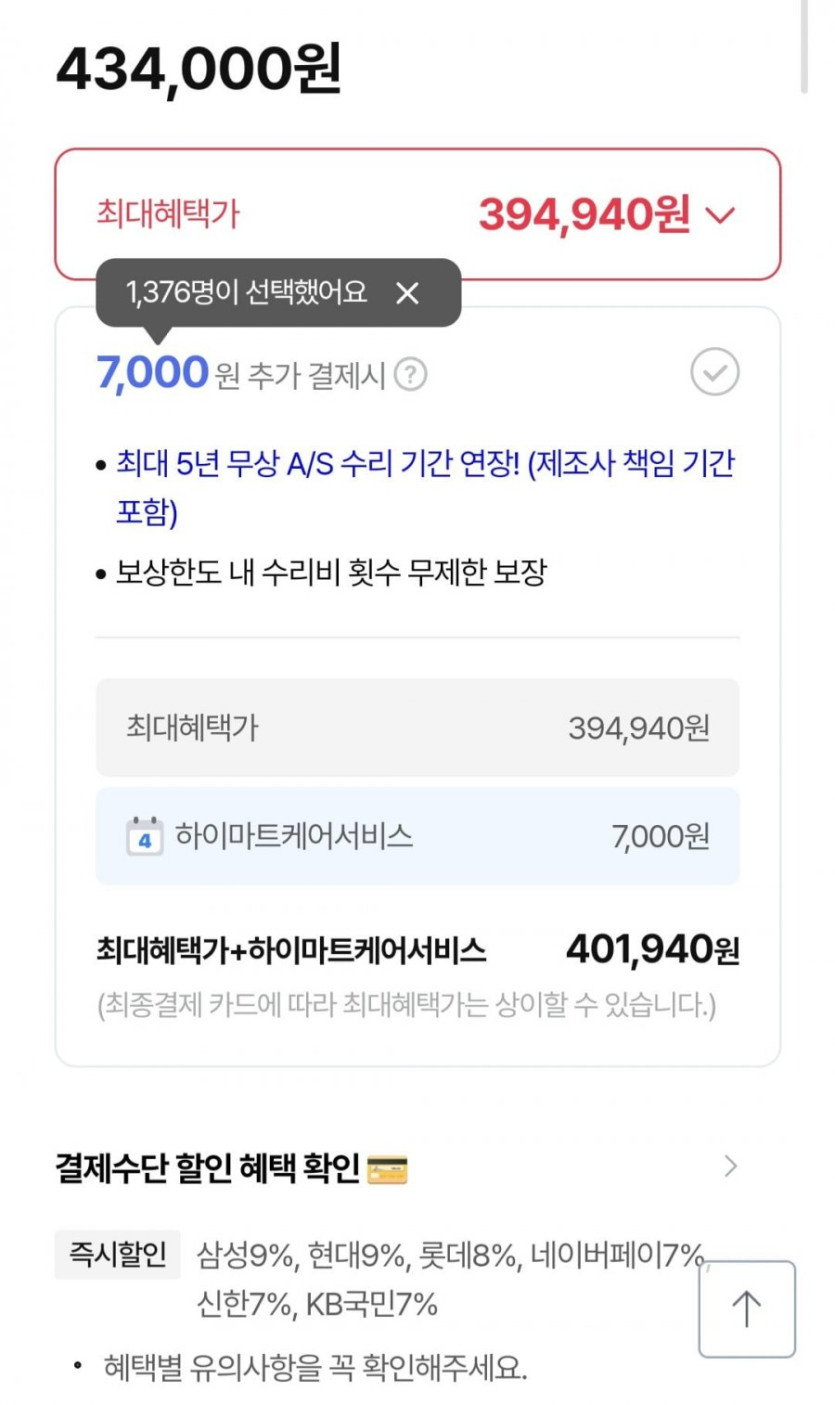Click the page scrollbar thumb
The height and width of the screenshot is (1405, 835).
click(x=804, y=46)
